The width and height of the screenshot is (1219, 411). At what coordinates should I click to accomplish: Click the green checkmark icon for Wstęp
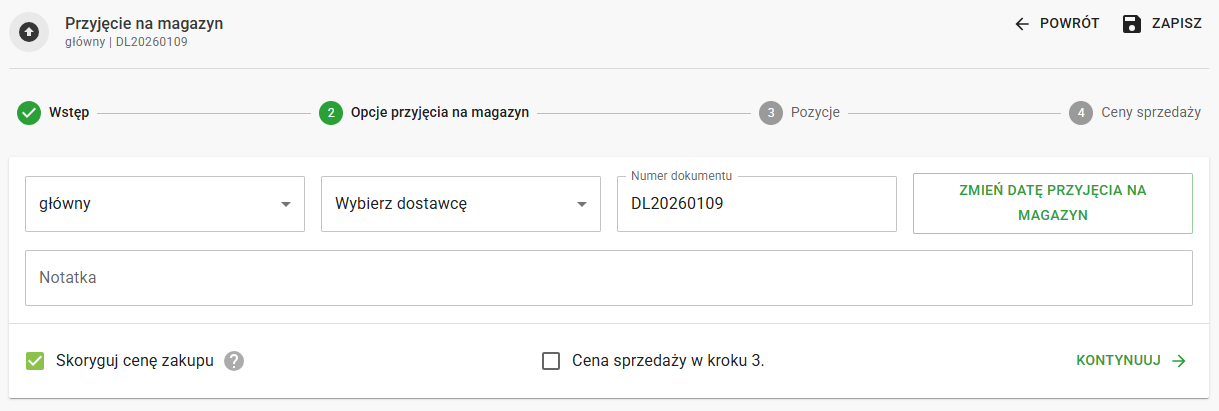click(29, 113)
